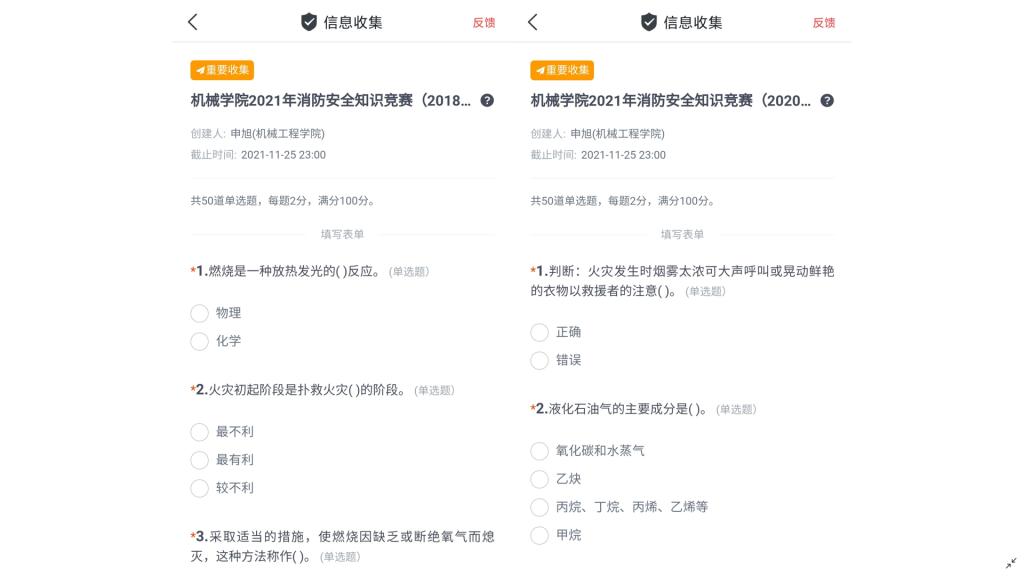The image size is (1024, 576).
Task: Open help icon beside 2018 competition title
Action: (487, 100)
